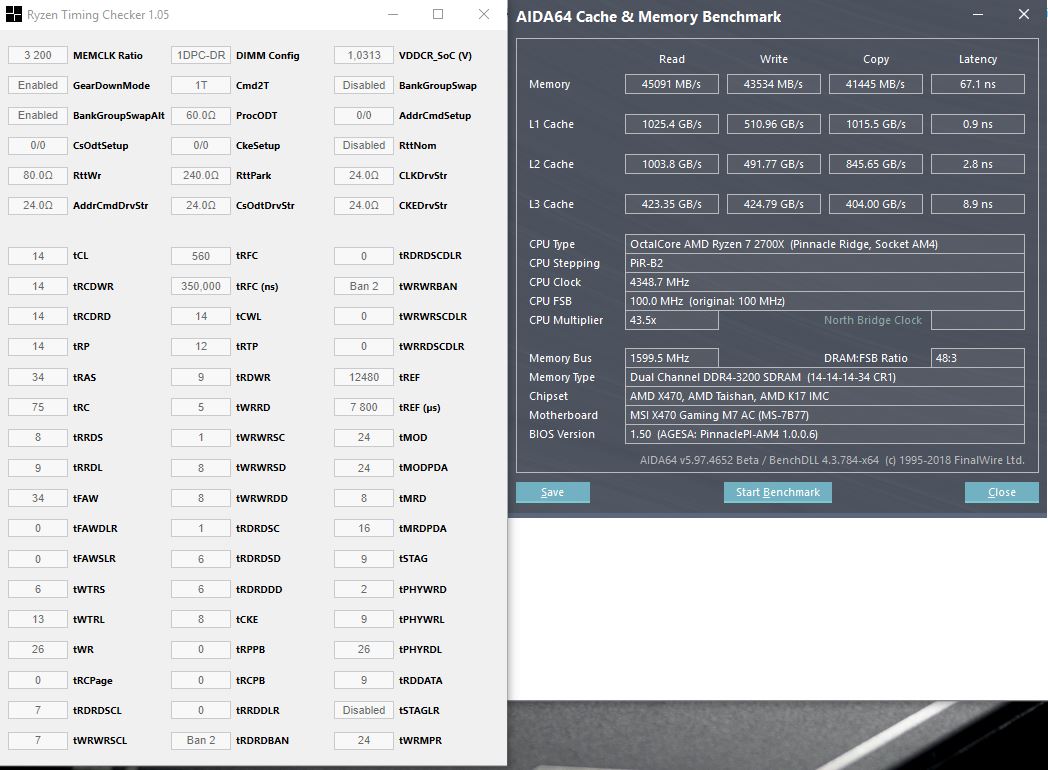Click the Memory Type DDR4-3200 field
The height and width of the screenshot is (770, 1048).
click(x=825, y=377)
